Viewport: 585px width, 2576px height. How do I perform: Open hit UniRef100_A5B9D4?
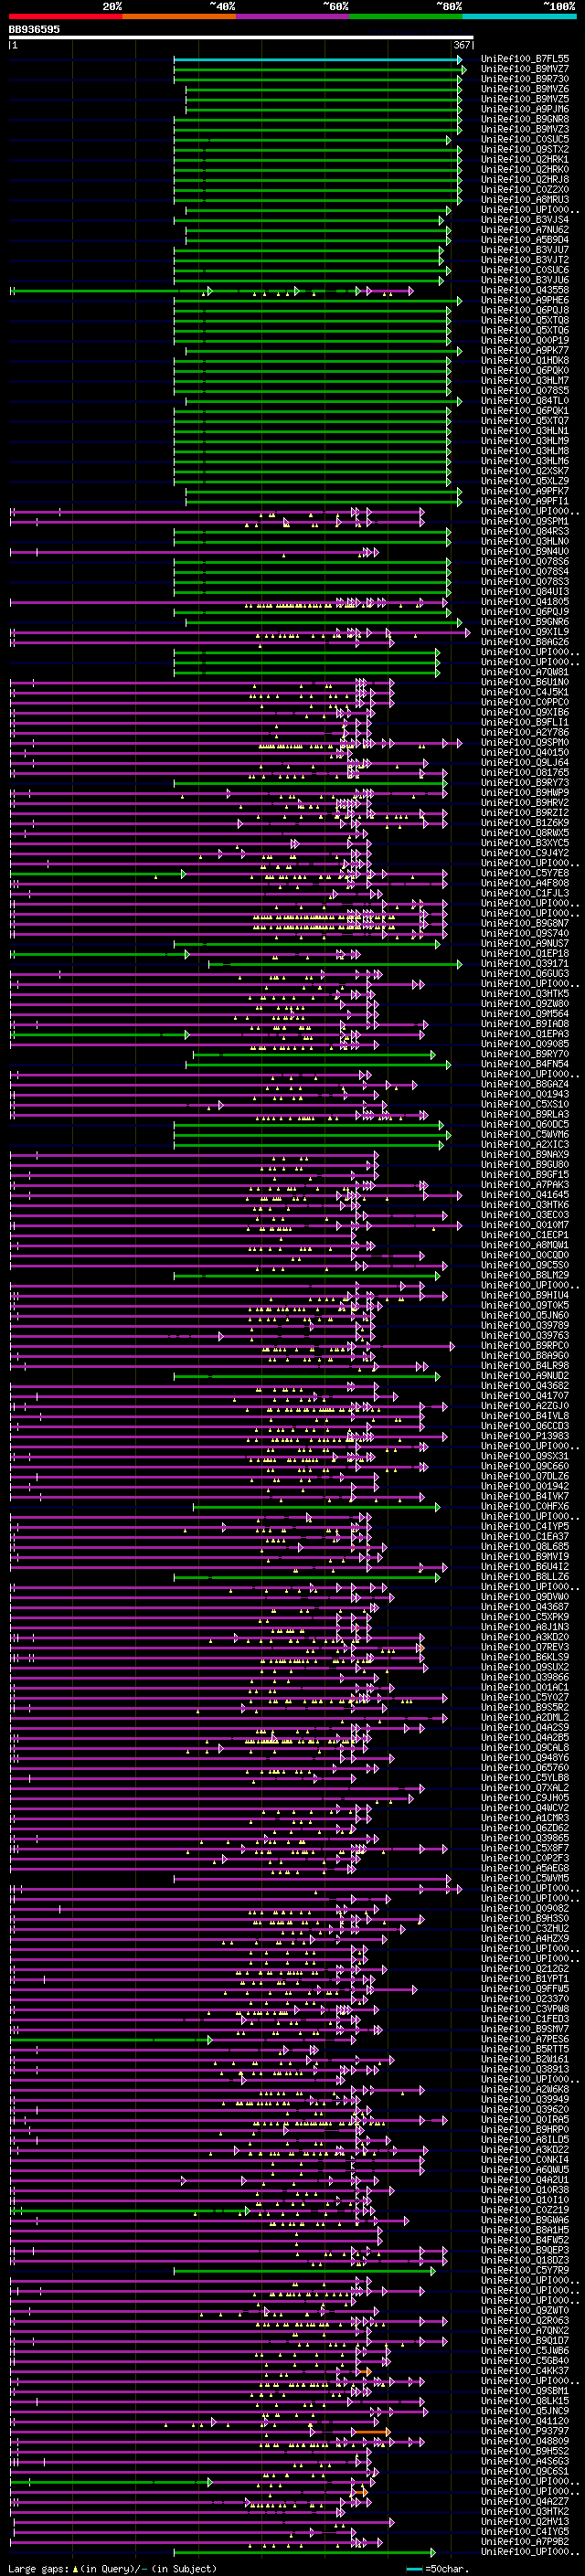[525, 240]
